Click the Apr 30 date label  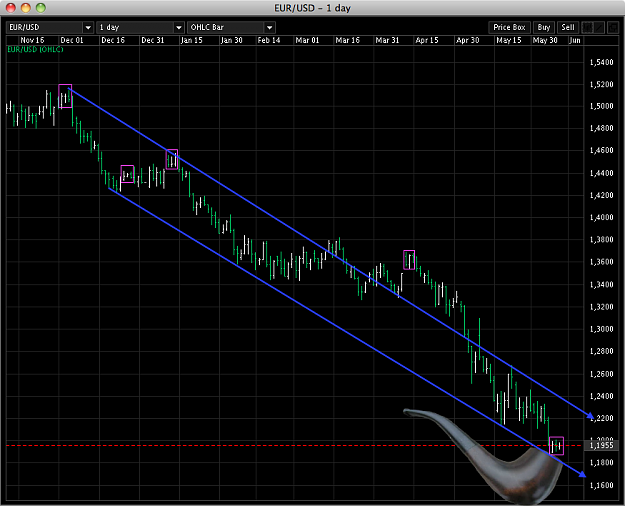pyautogui.click(x=468, y=40)
